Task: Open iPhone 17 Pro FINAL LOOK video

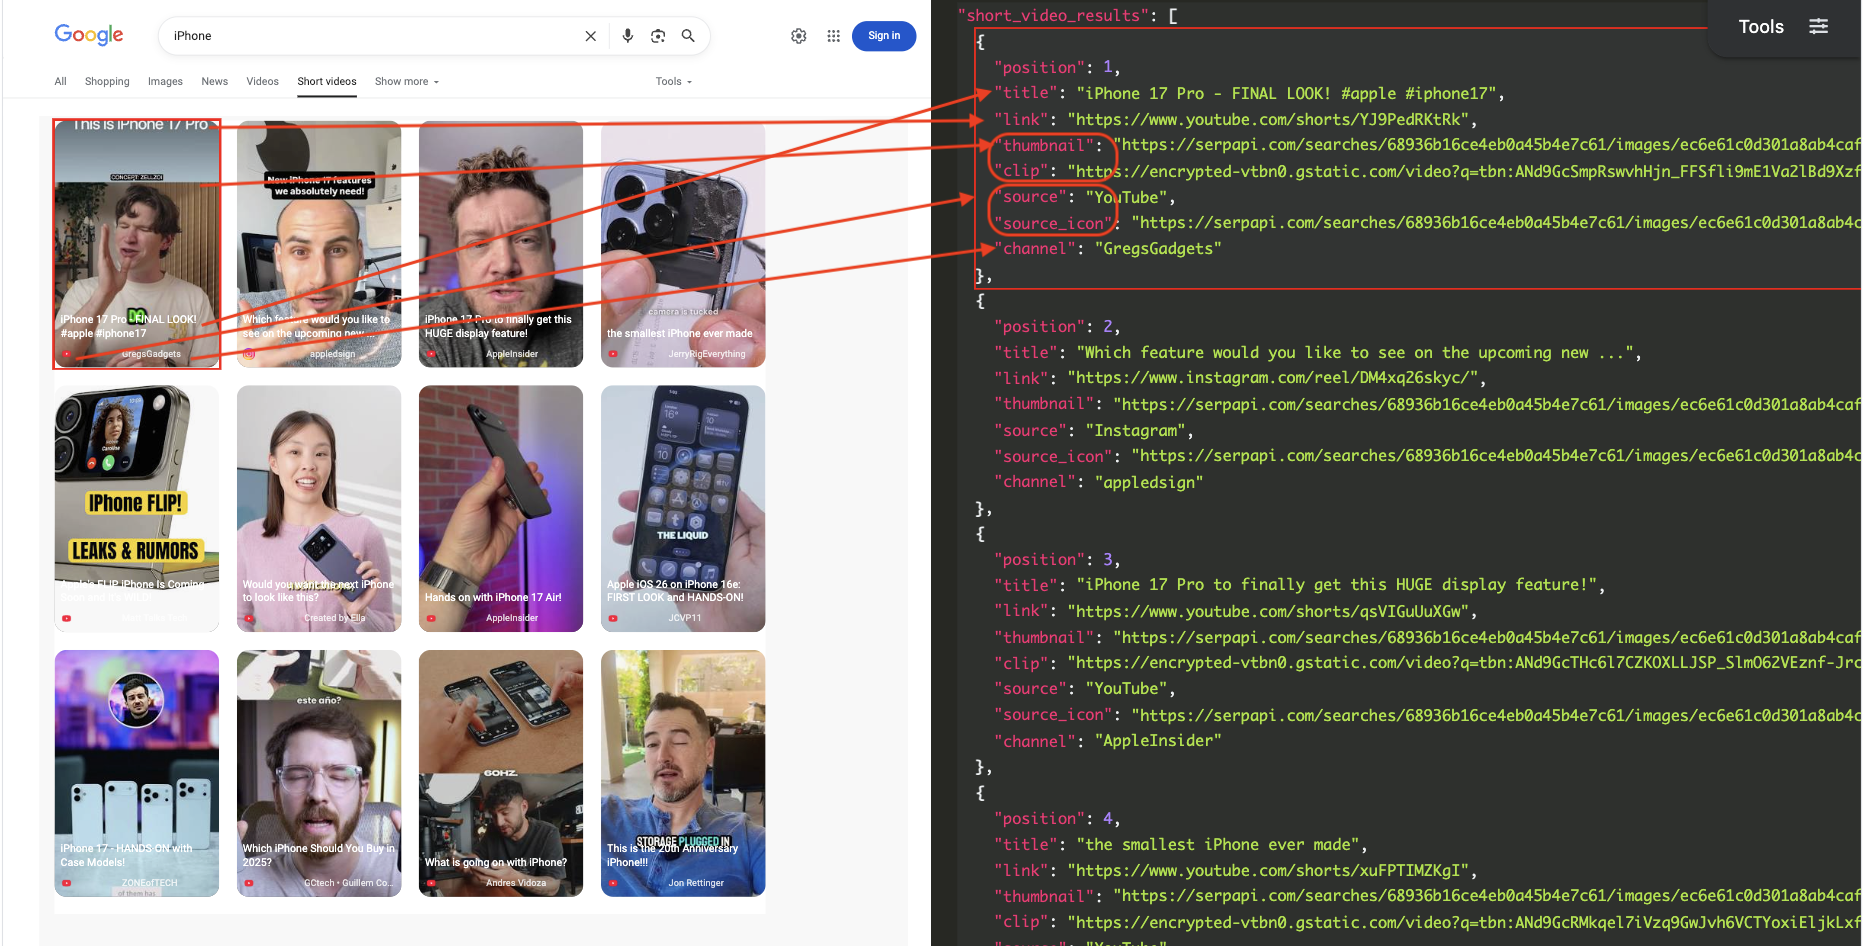Action: 137,244
